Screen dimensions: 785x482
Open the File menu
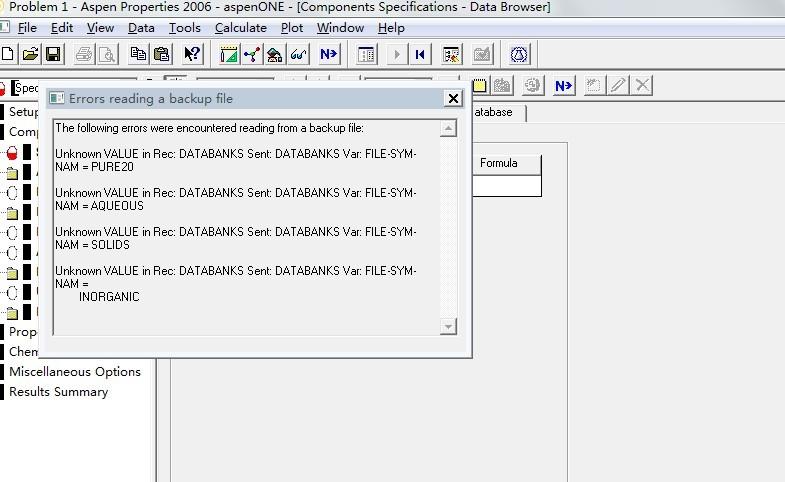(27, 28)
